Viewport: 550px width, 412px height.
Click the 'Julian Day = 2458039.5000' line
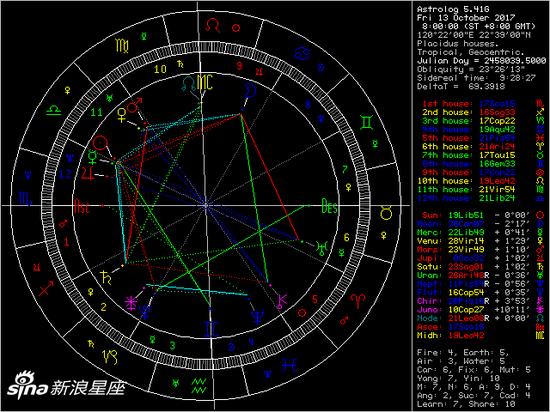tap(481, 61)
